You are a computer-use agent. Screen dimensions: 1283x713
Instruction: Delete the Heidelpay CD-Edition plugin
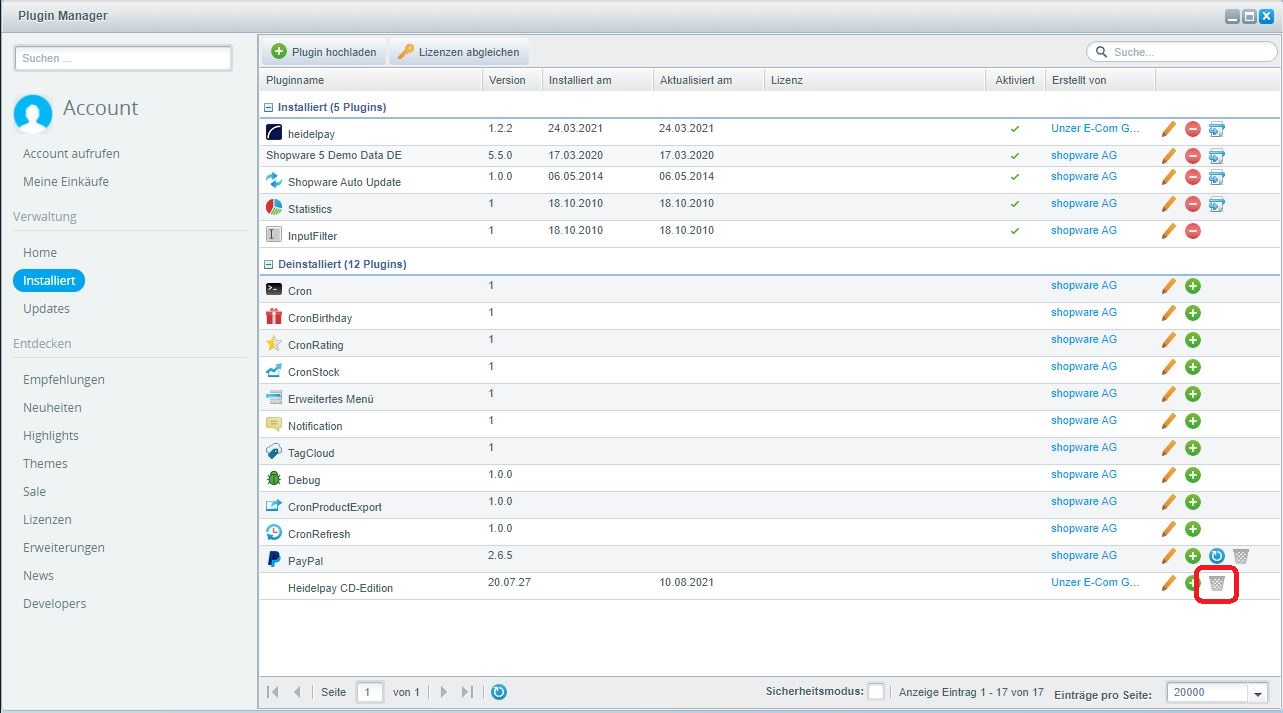1217,583
